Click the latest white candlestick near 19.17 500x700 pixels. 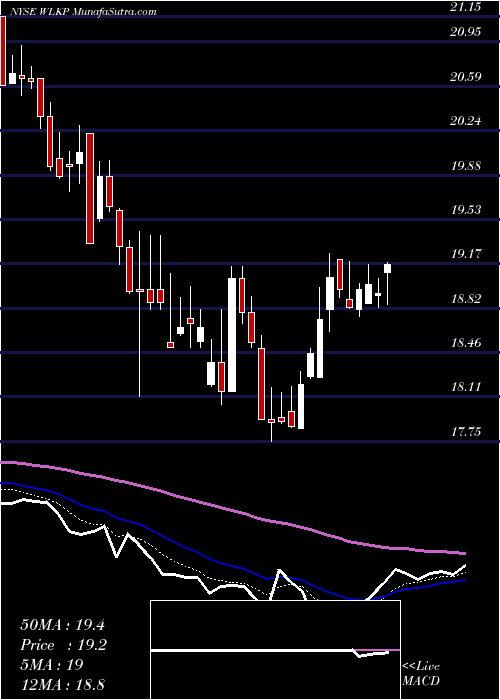[388, 268]
